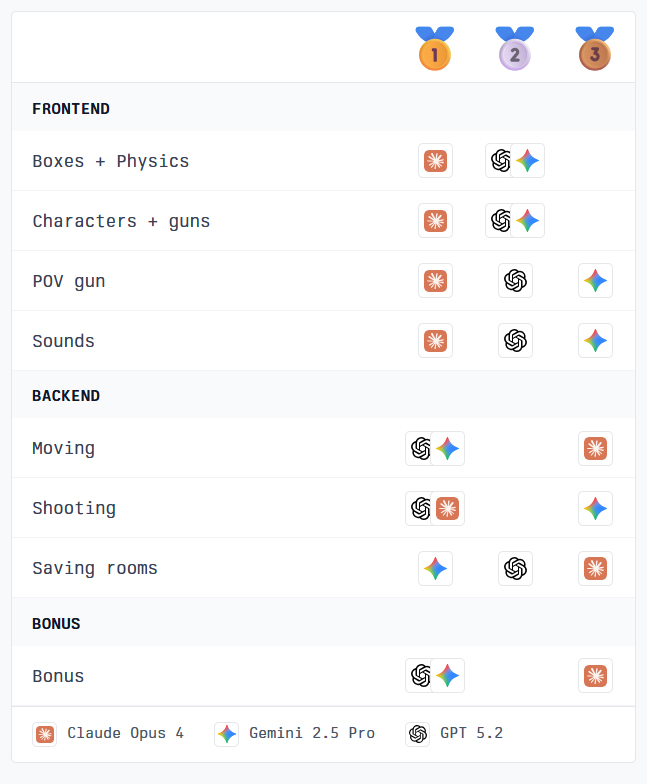Click the Gemini icon in the Sounds row

point(595,341)
